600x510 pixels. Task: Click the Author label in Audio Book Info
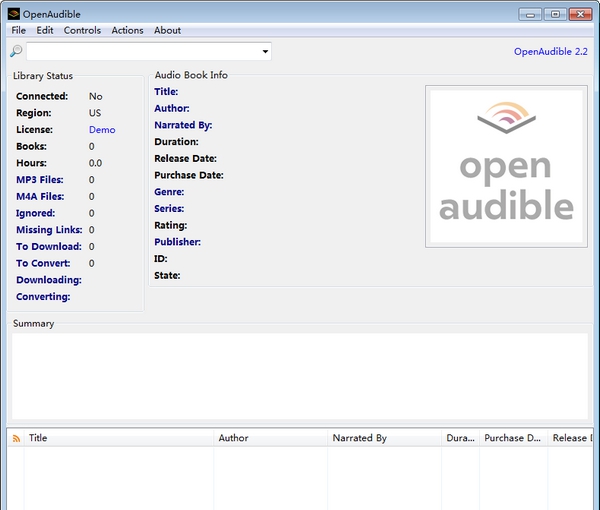[172, 109]
